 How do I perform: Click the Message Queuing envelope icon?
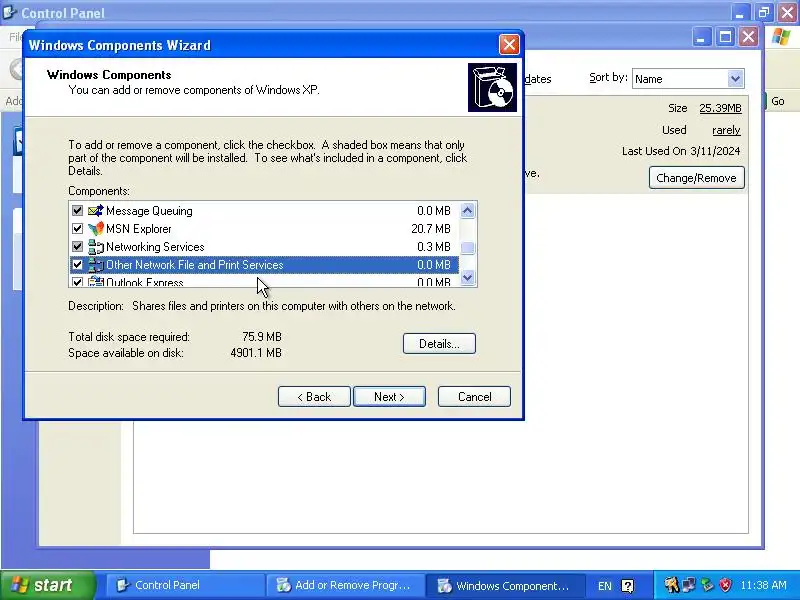coord(95,210)
